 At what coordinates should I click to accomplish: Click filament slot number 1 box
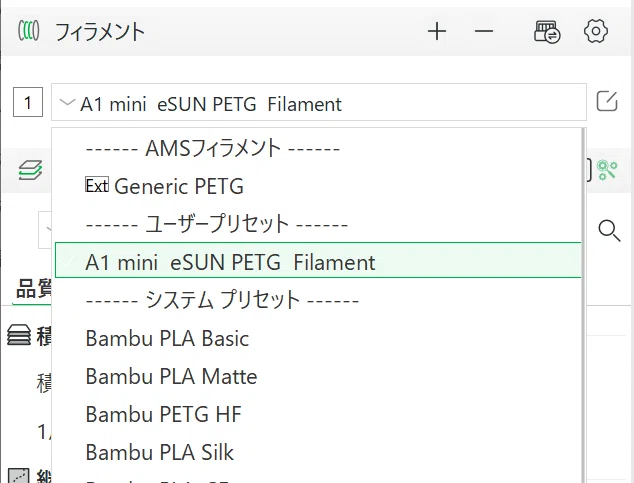(x=28, y=102)
